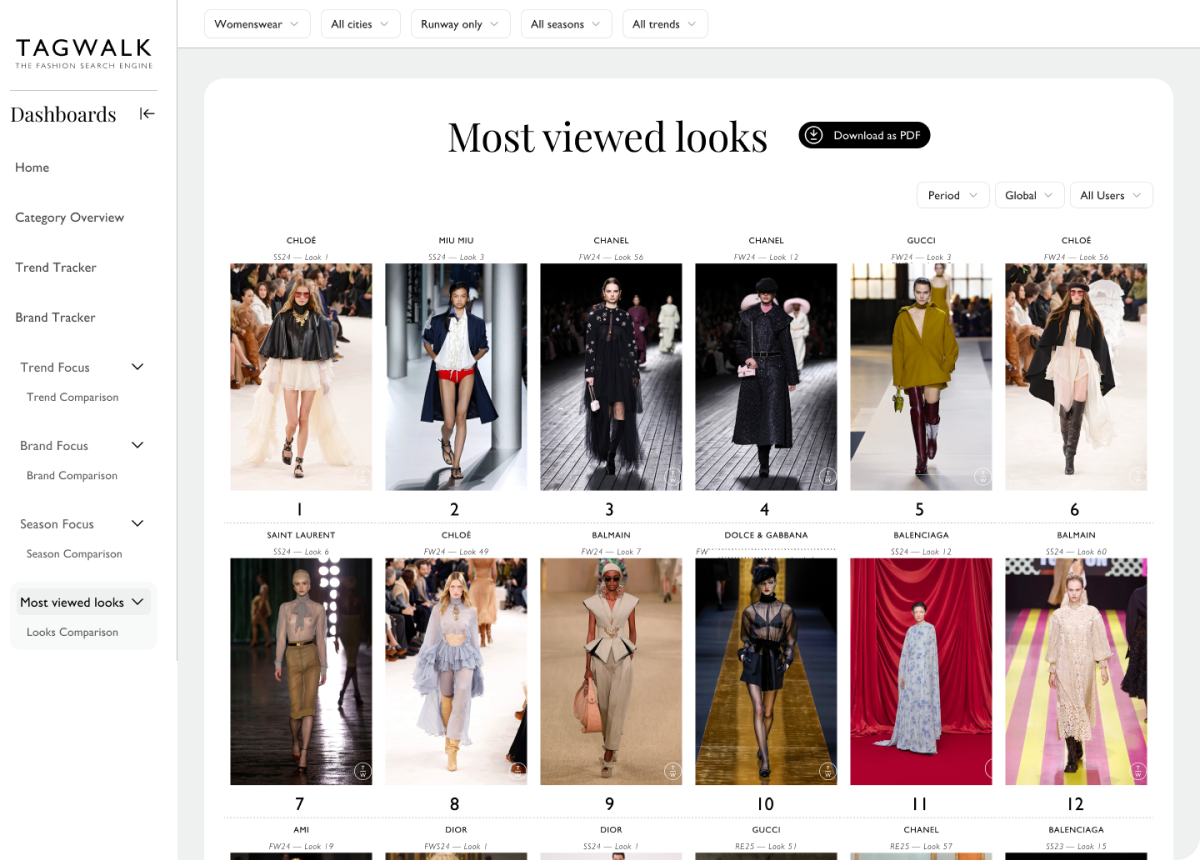Viewport: 1200px width, 860px height.
Task: Open the Trend Tracker dashboard
Action: (x=56, y=267)
